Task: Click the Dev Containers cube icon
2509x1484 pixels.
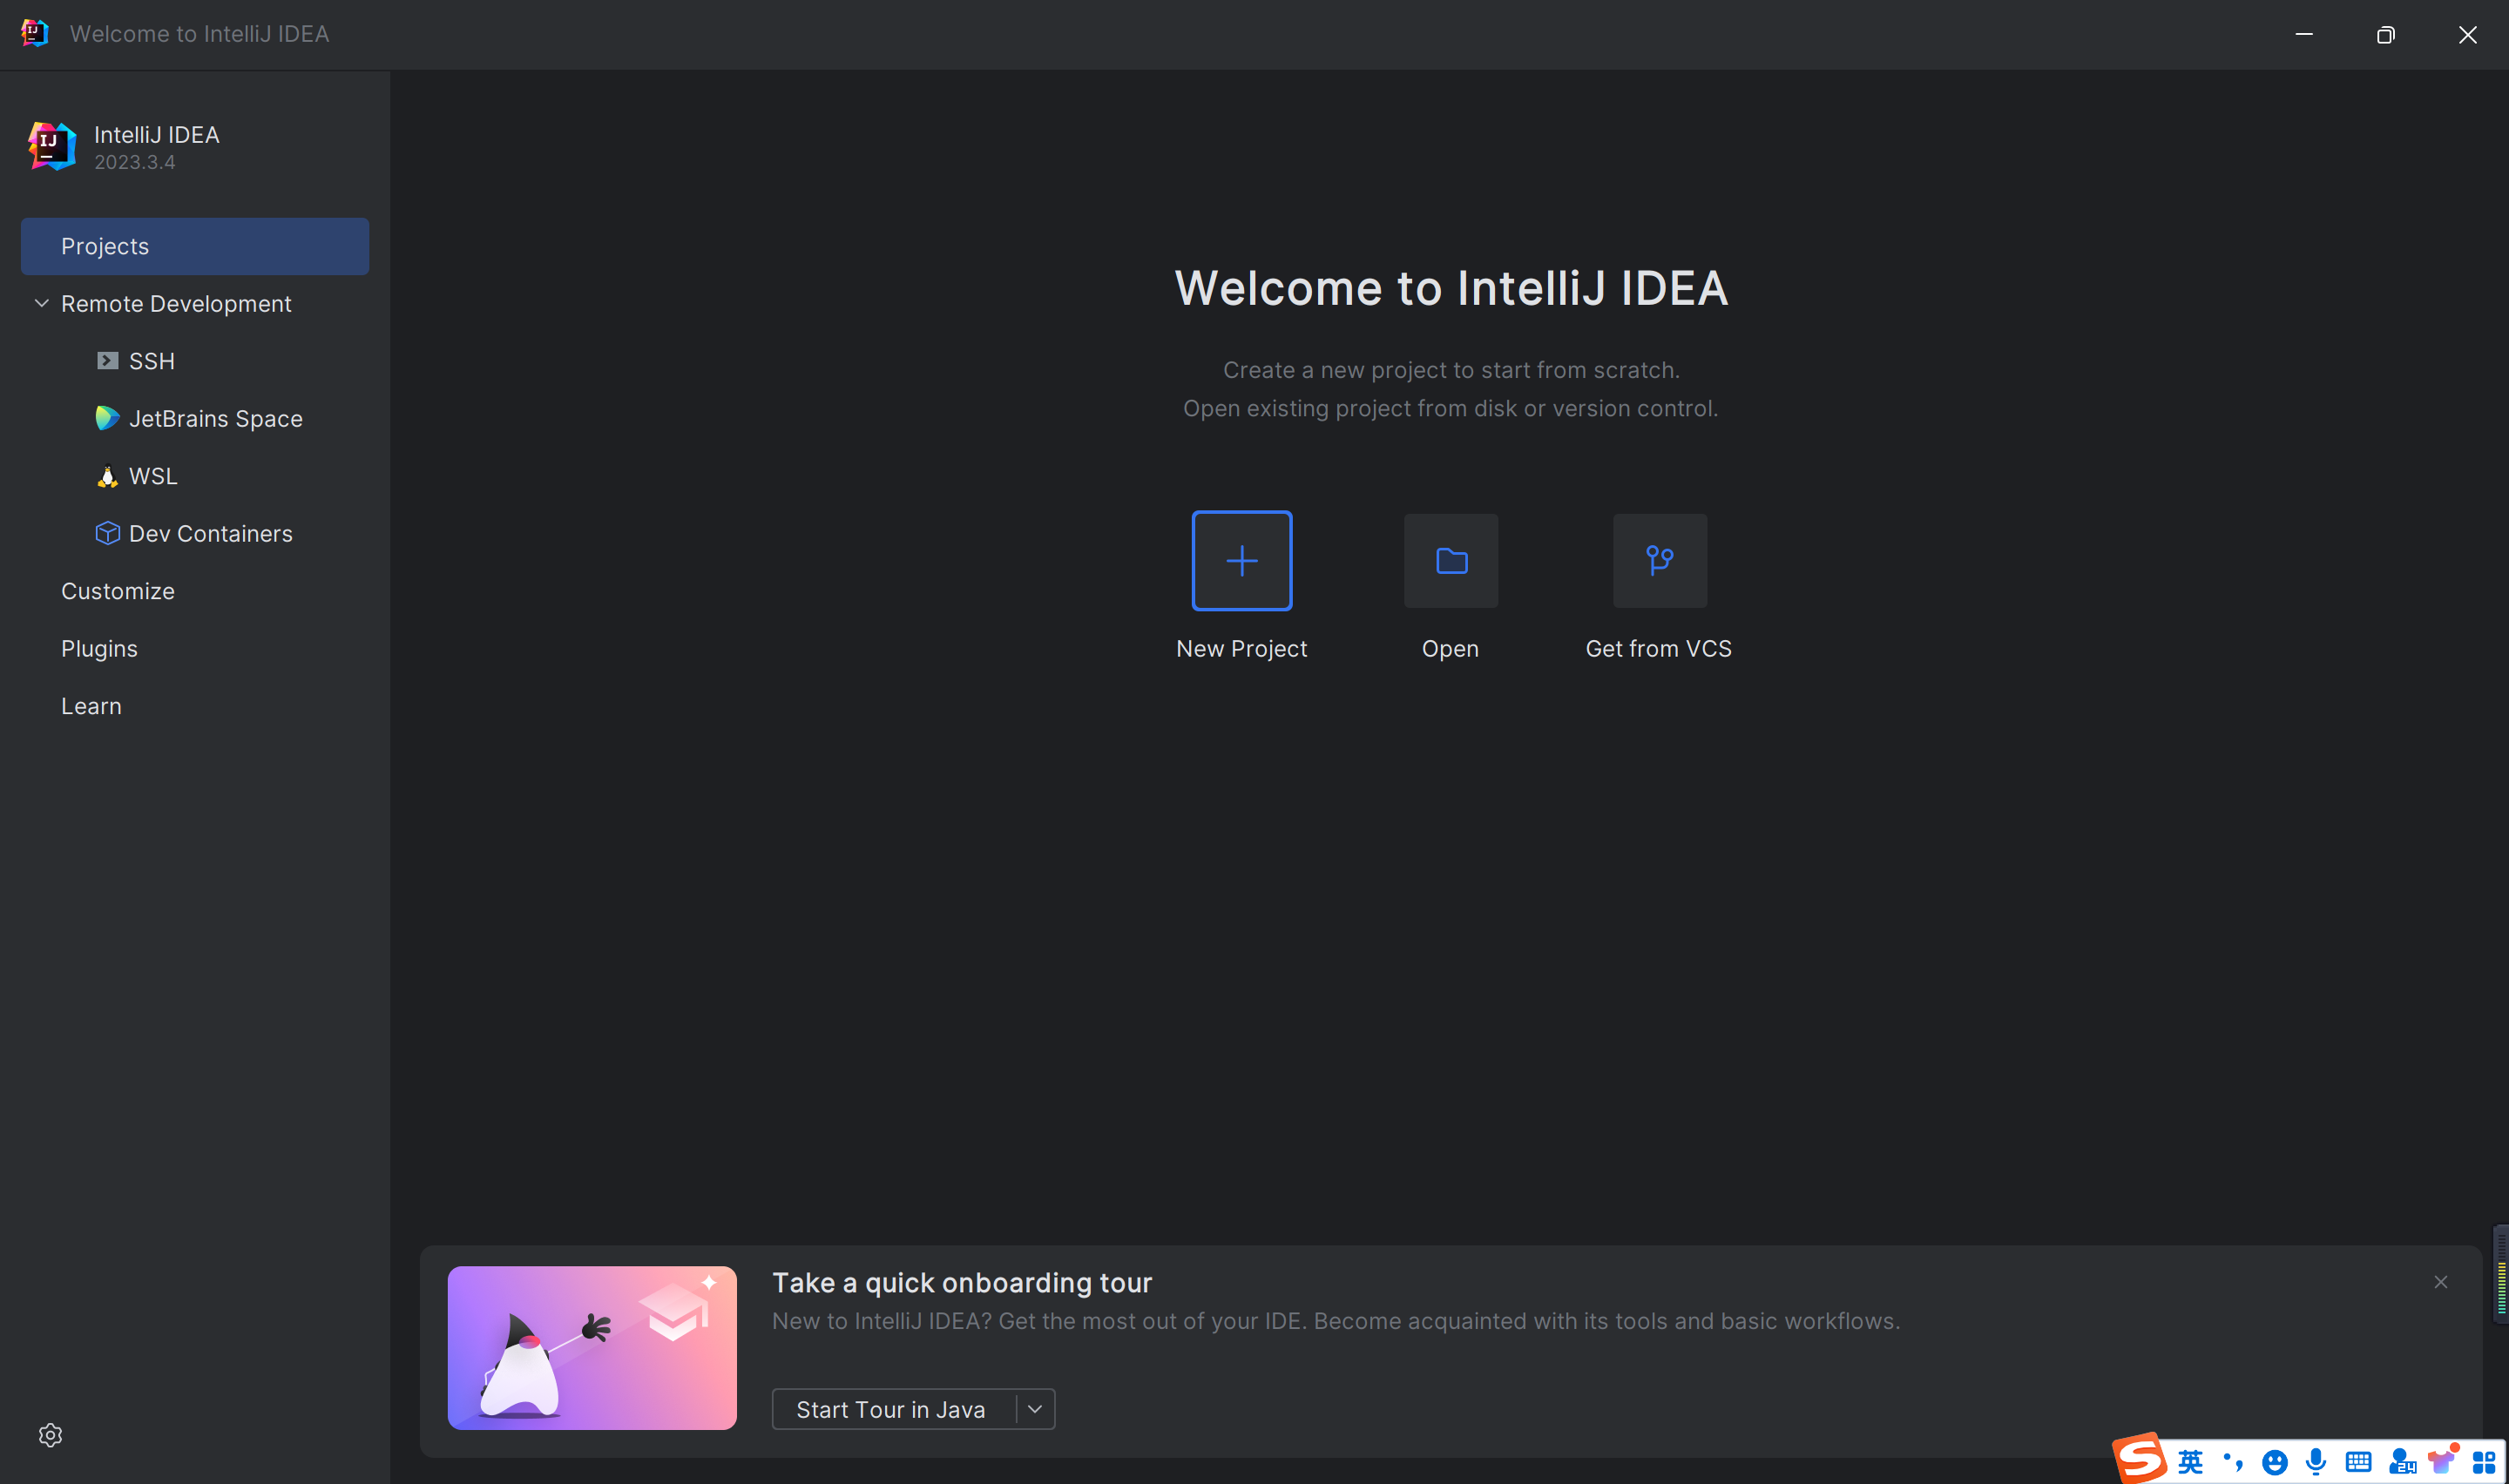Action: tap(107, 533)
